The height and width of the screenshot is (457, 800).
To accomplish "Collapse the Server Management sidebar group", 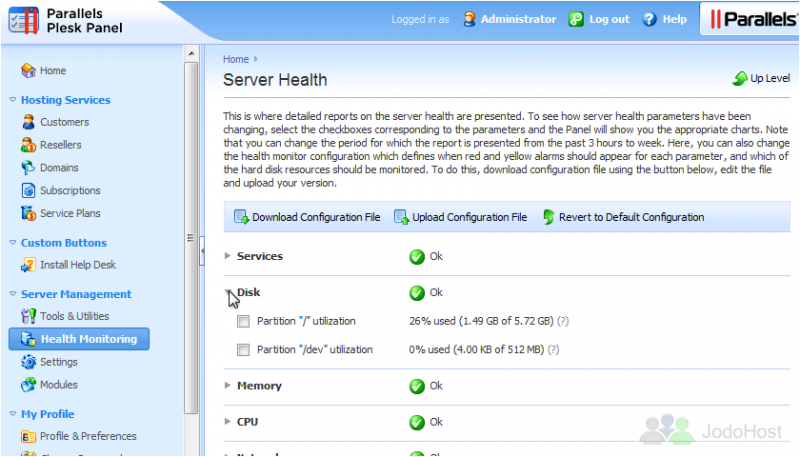I will point(13,294).
